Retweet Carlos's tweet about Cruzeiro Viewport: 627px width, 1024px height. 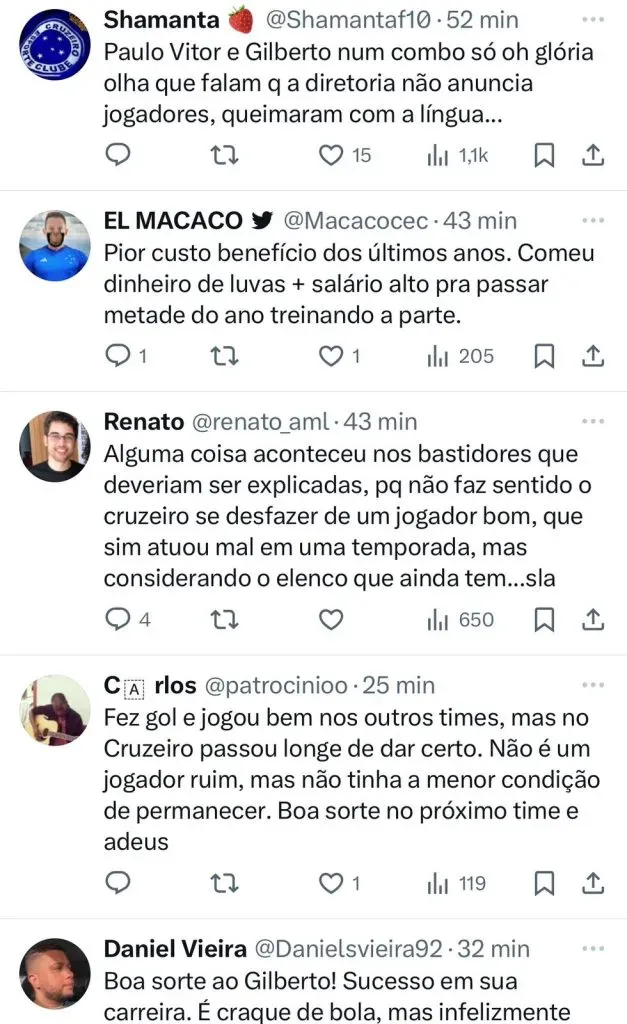[227, 883]
